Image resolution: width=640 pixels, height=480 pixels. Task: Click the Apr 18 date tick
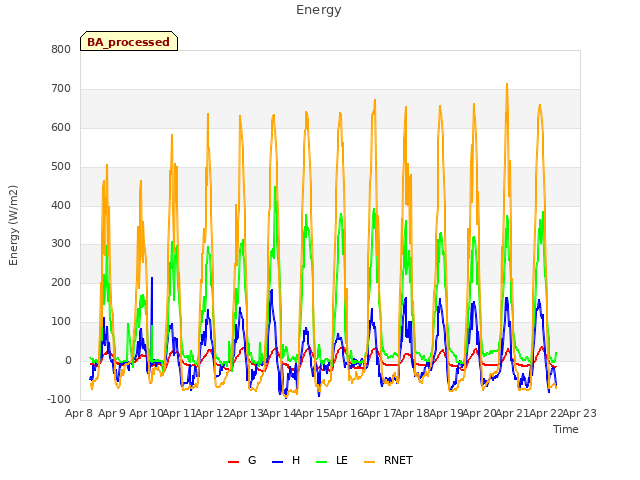pos(413,413)
